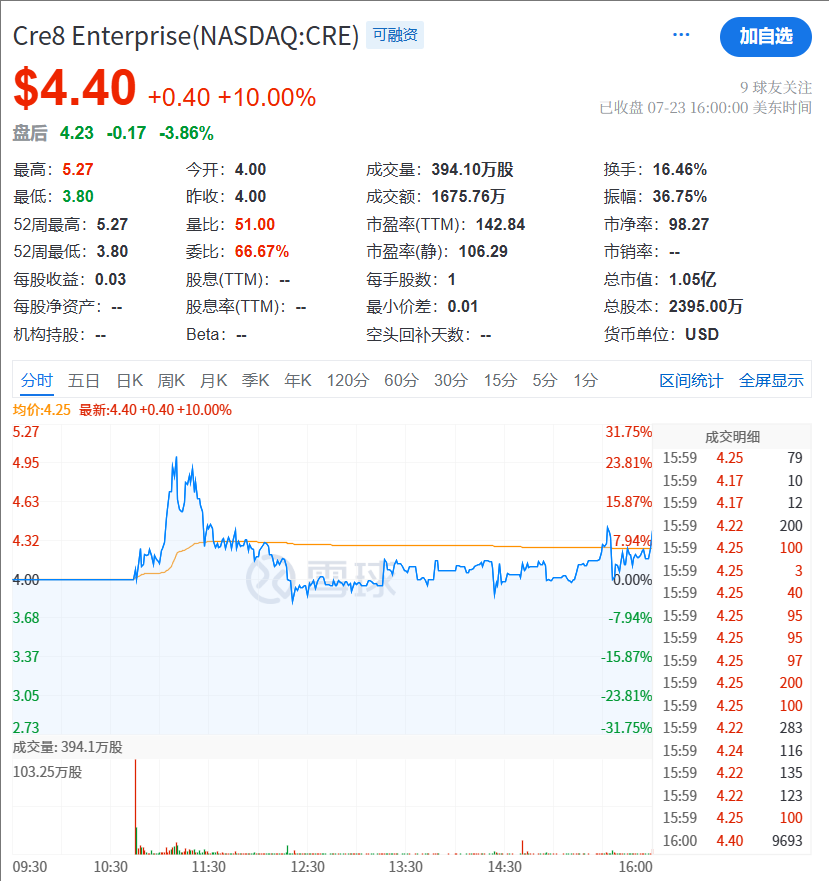Click the 可融资 tag beside the stock name
The width and height of the screenshot is (829, 881).
(x=395, y=35)
